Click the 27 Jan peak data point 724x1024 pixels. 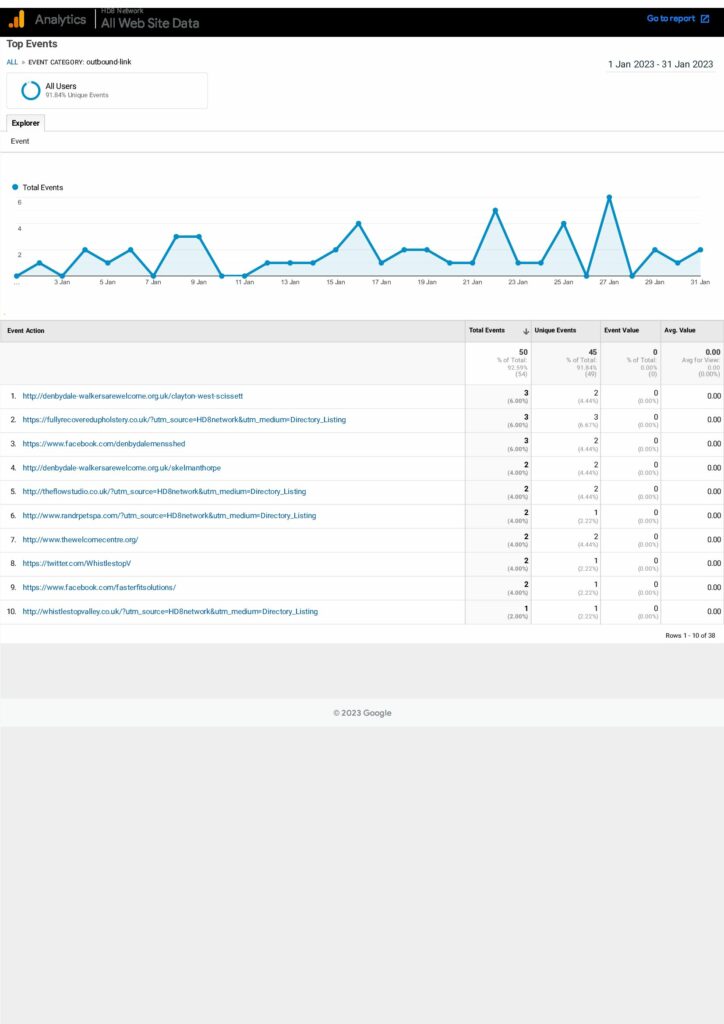(609, 197)
